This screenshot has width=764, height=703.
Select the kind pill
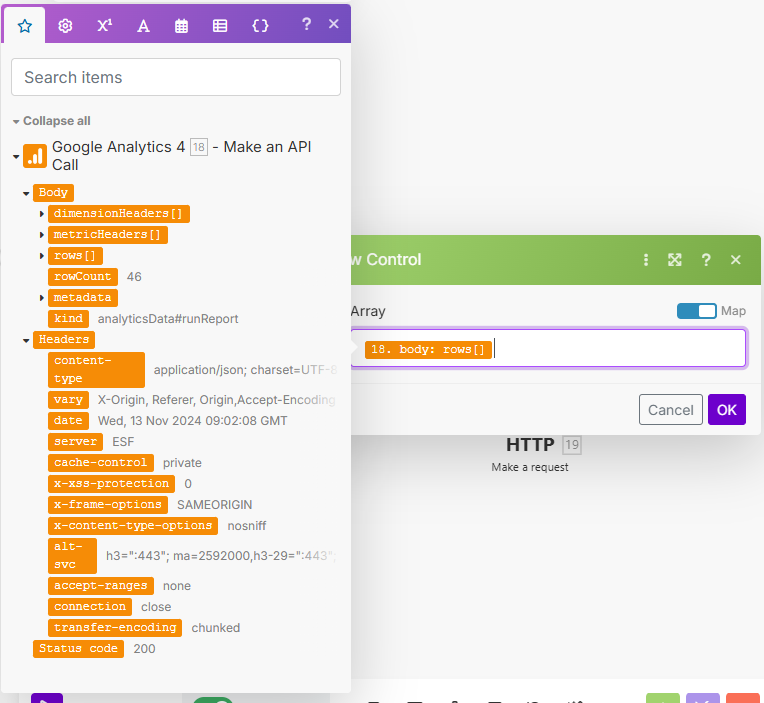coord(68,319)
